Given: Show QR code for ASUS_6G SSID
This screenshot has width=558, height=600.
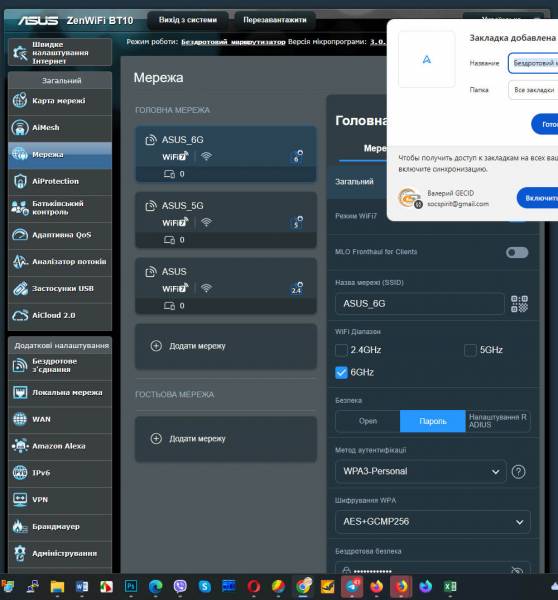Looking at the screenshot, I should tap(519, 304).
